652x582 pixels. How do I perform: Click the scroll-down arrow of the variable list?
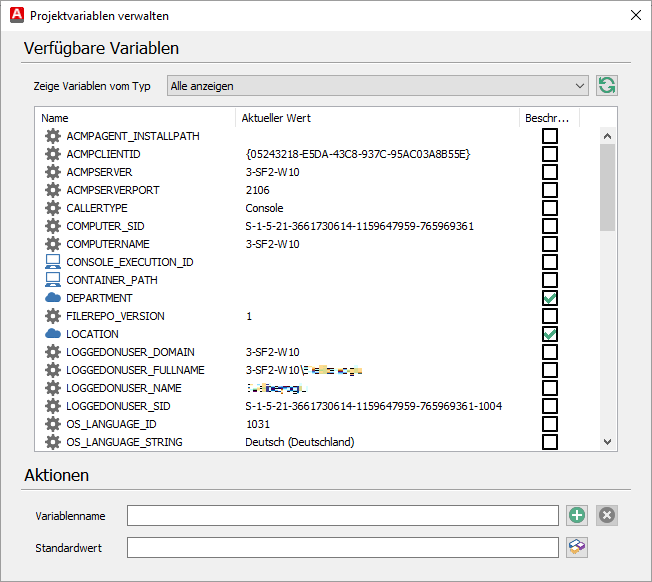[x=608, y=442]
